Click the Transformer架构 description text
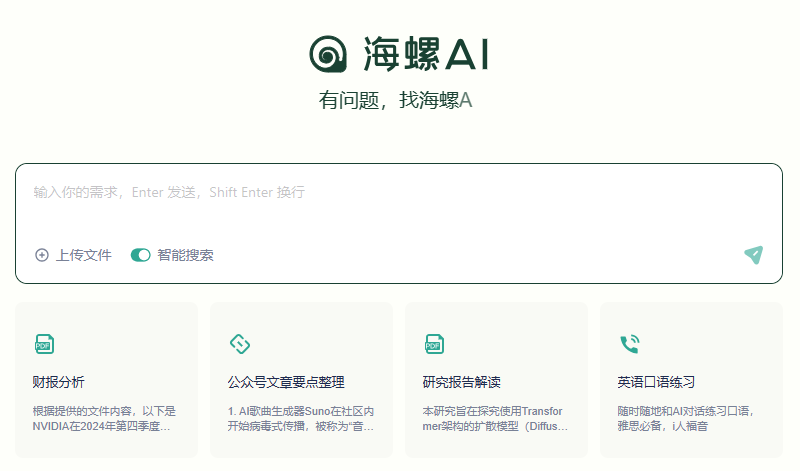800x471 pixels. 495,418
